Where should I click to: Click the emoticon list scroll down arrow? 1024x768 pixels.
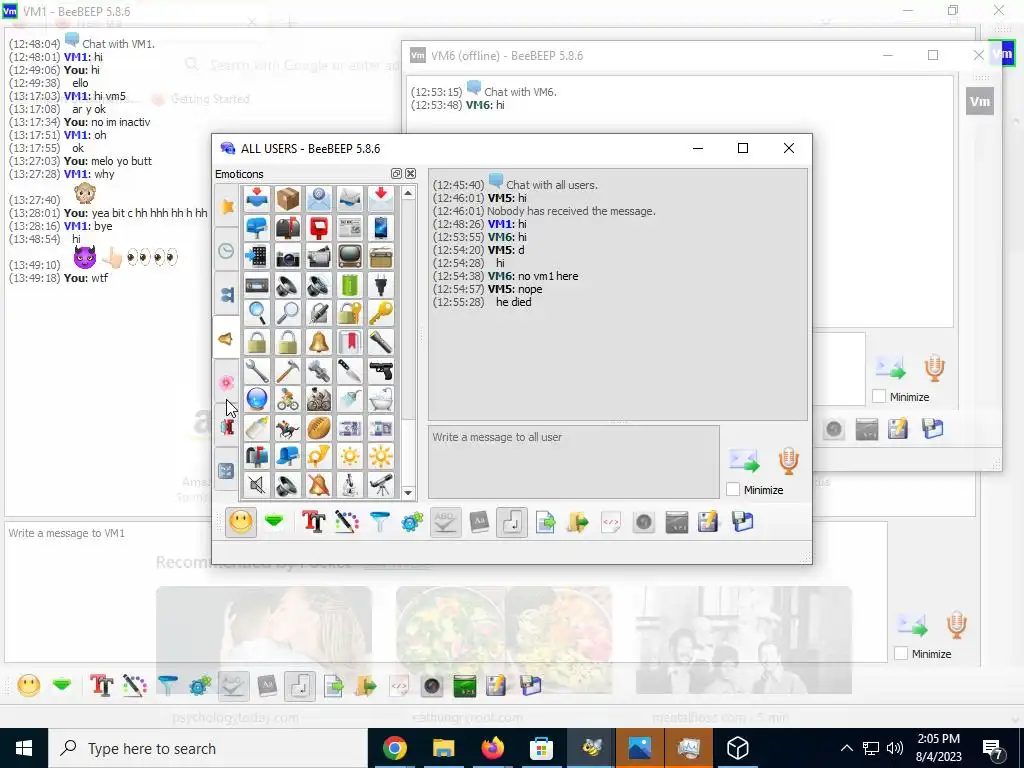pyautogui.click(x=408, y=493)
